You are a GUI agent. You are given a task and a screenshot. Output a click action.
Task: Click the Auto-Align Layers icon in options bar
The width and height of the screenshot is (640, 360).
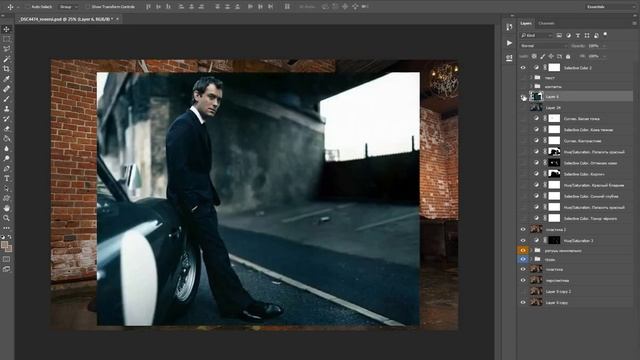[x=287, y=7]
